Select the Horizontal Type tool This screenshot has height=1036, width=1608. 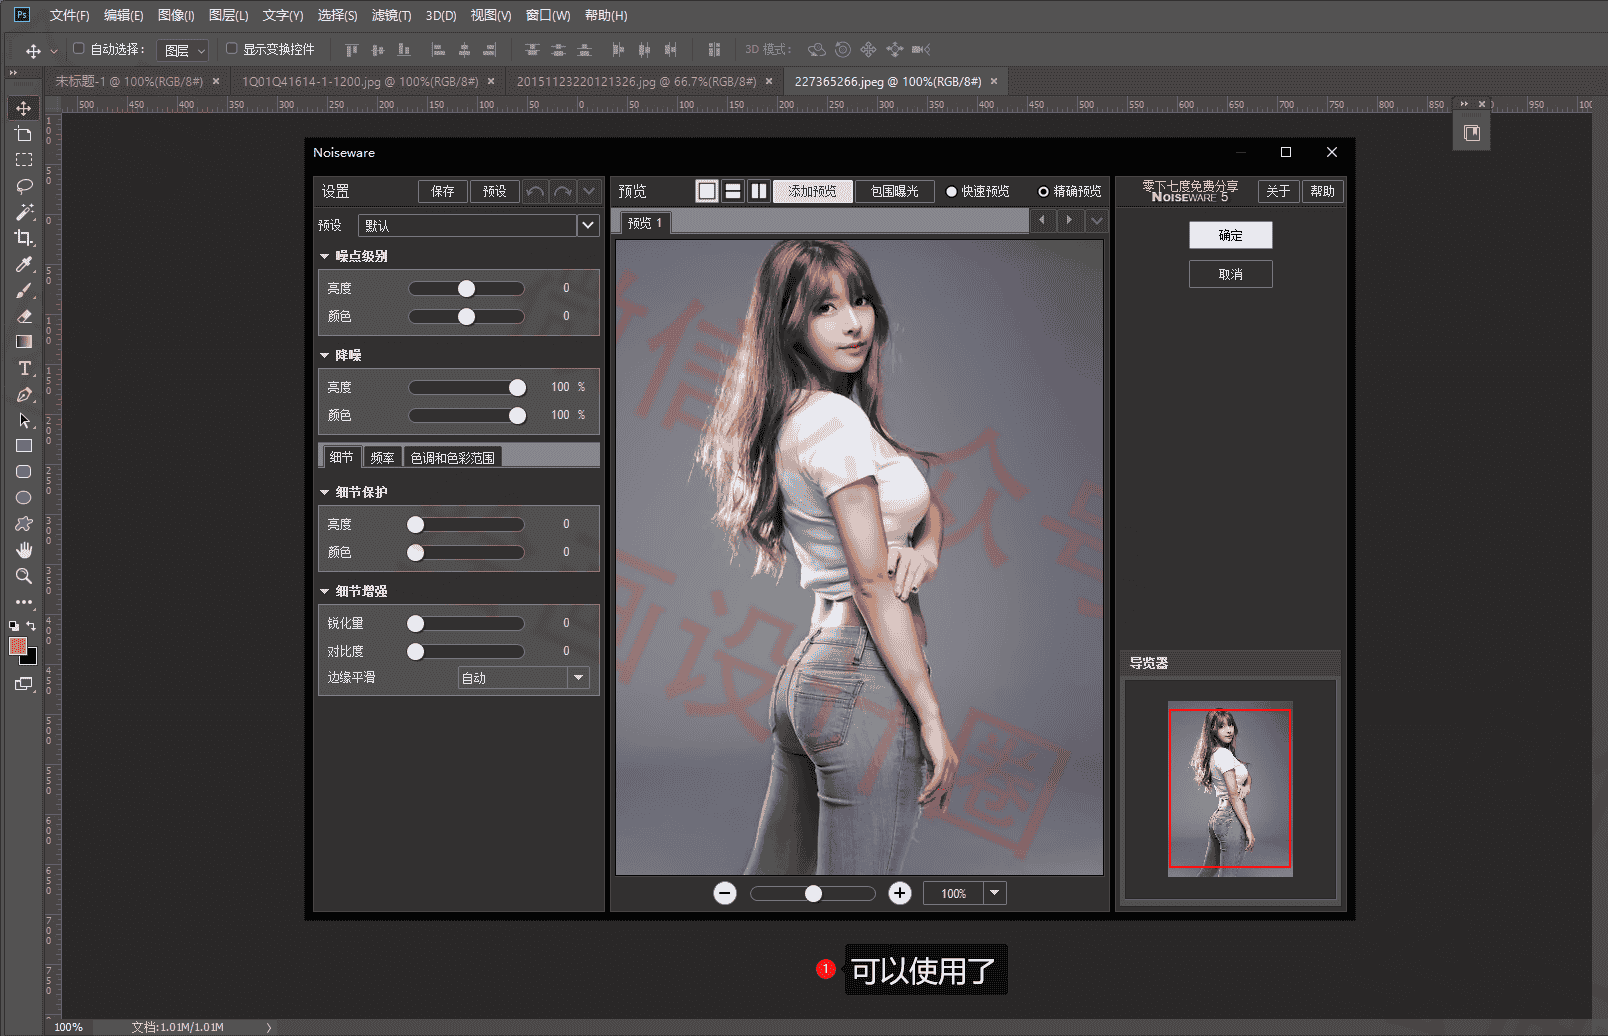tap(24, 368)
